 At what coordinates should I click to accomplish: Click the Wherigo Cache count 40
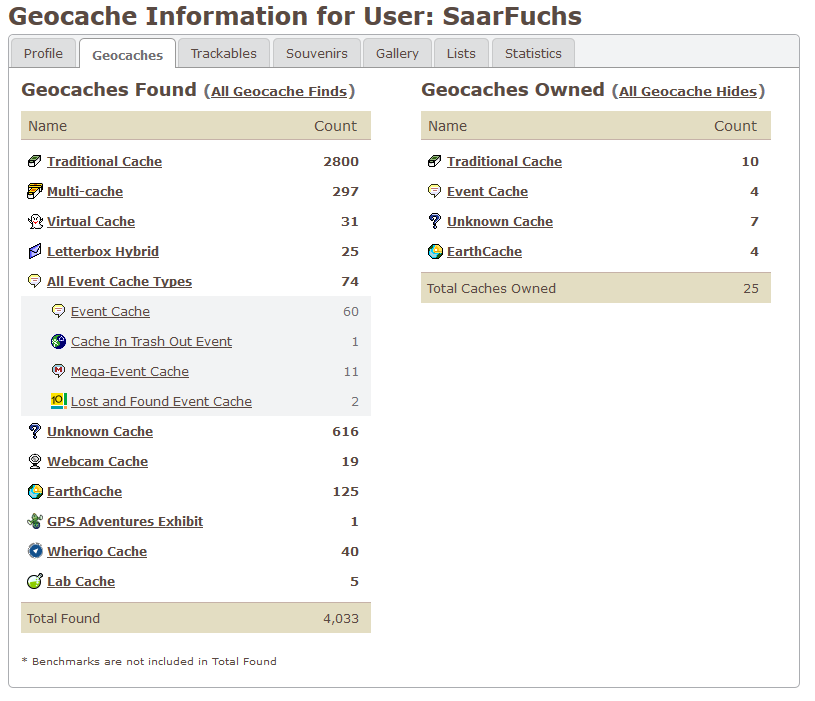350,551
